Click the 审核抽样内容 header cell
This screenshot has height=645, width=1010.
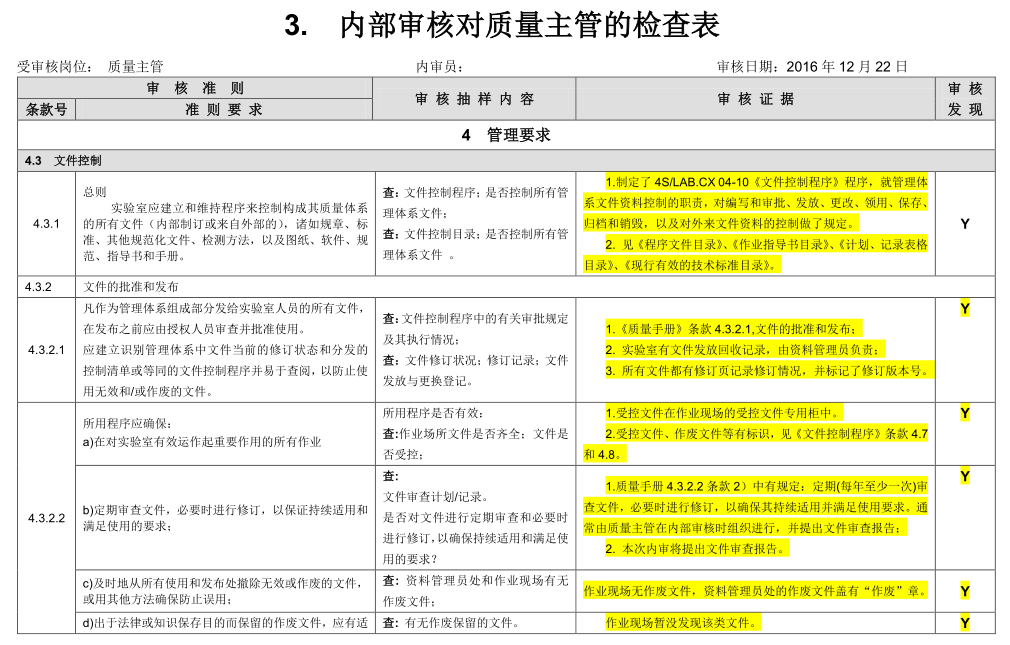click(474, 99)
